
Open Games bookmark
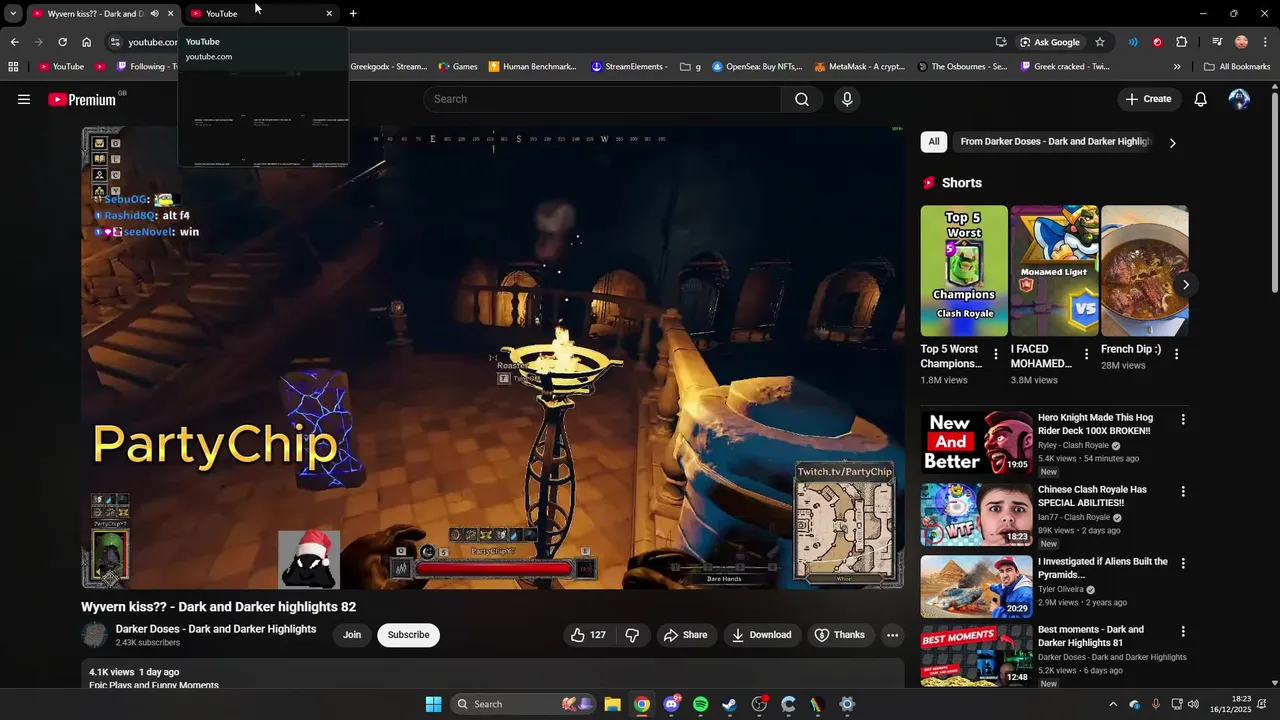coord(458,67)
